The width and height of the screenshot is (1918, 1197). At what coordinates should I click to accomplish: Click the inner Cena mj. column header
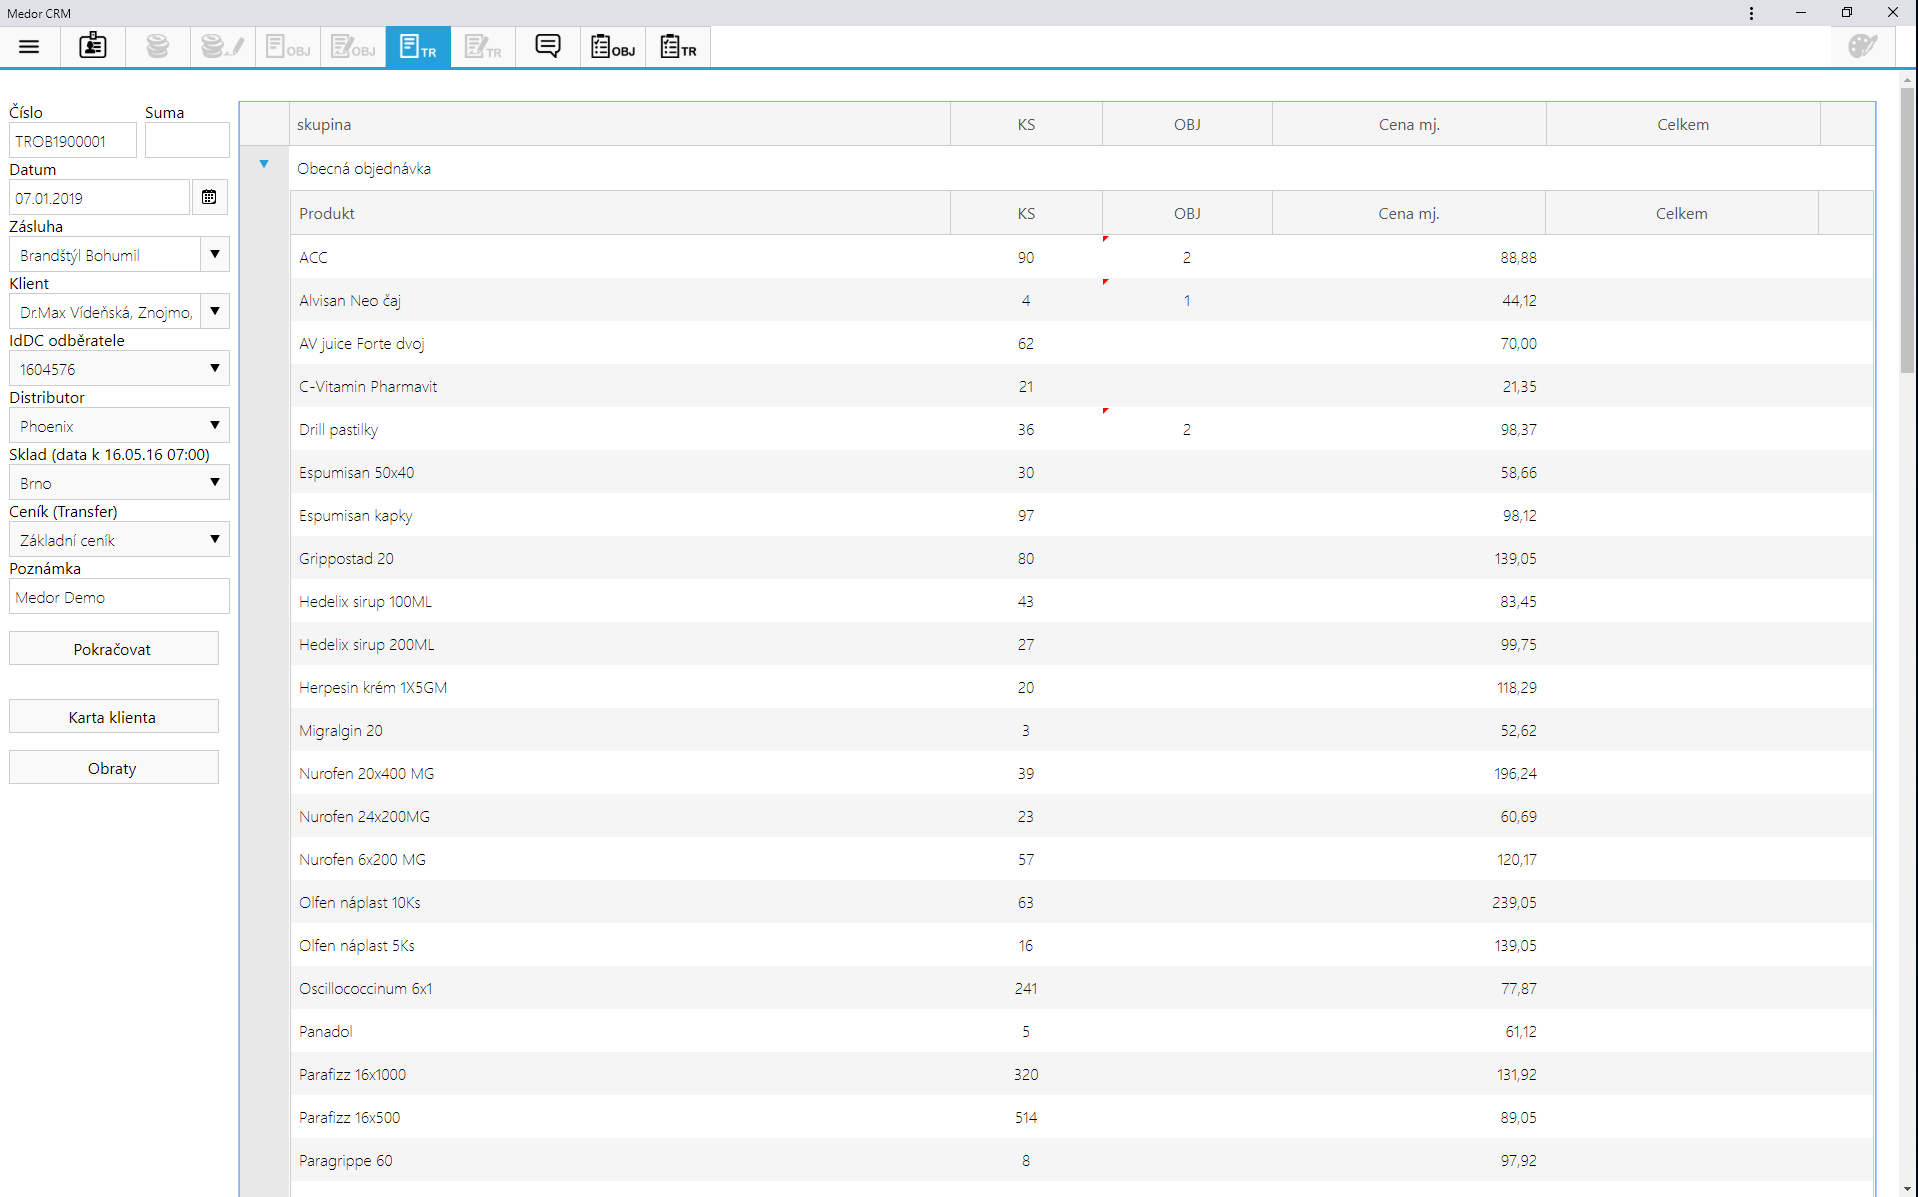[x=1409, y=213]
